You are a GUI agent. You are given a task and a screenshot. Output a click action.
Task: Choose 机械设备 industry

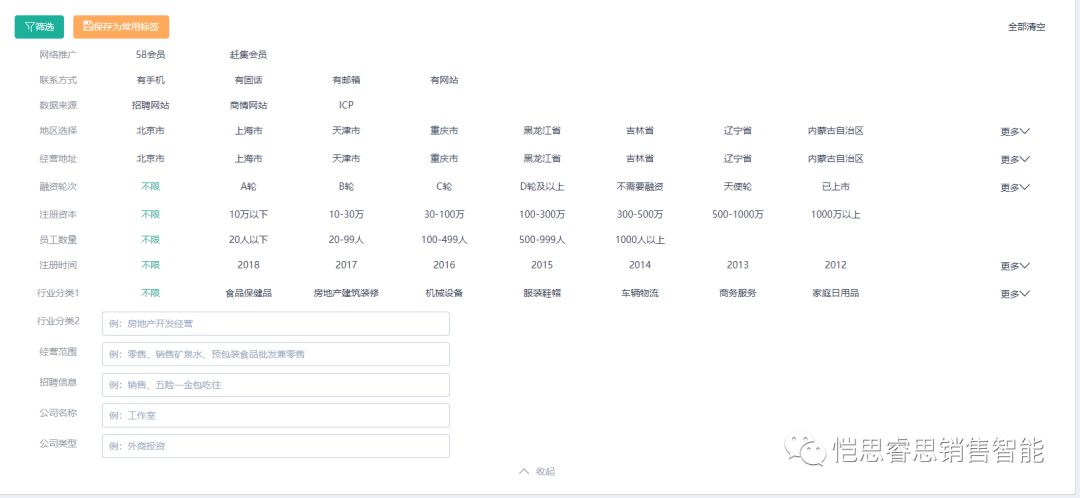tap(444, 293)
